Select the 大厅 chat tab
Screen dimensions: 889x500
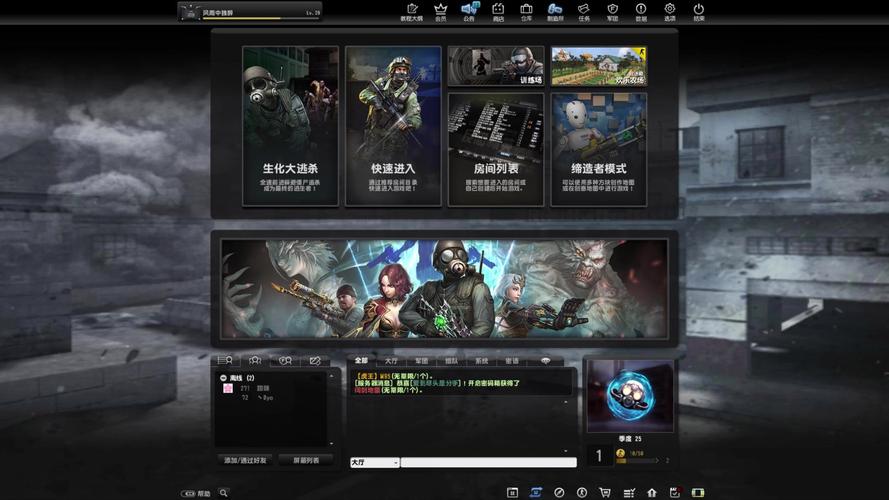coord(391,361)
